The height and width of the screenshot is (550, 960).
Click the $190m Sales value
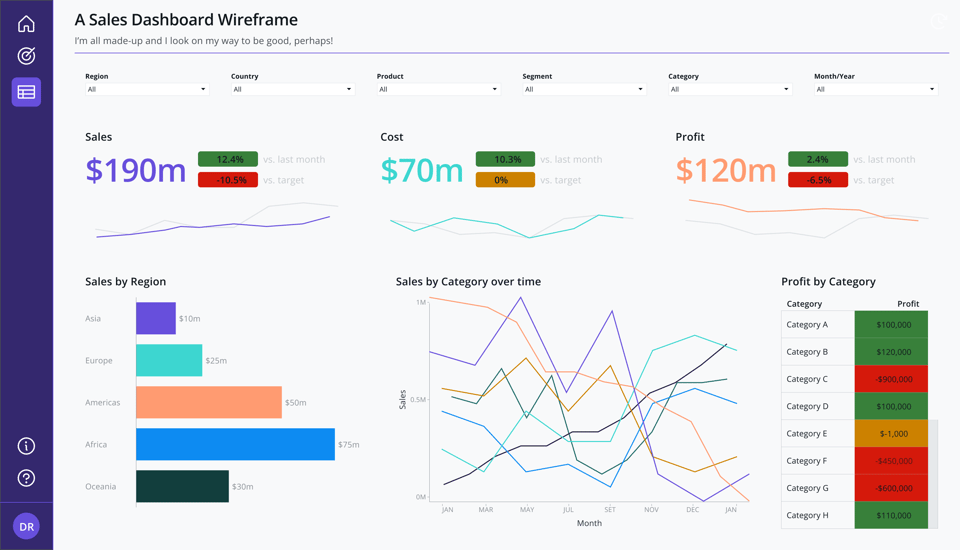click(x=135, y=170)
